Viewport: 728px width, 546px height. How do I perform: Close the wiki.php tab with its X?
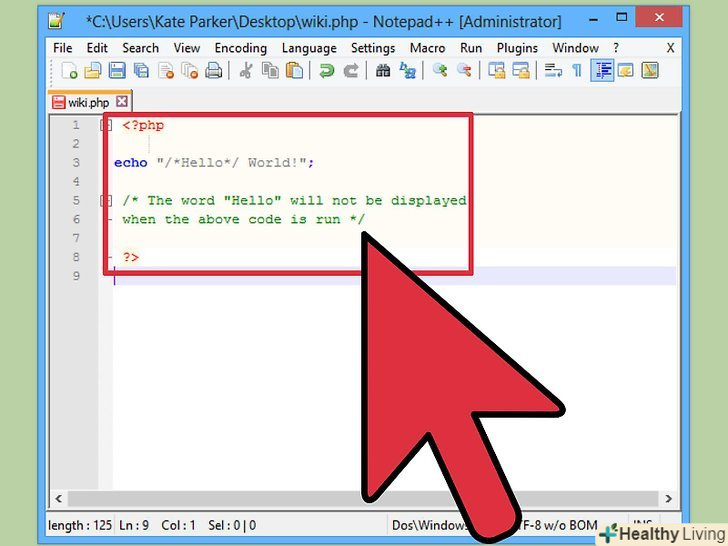pos(122,101)
